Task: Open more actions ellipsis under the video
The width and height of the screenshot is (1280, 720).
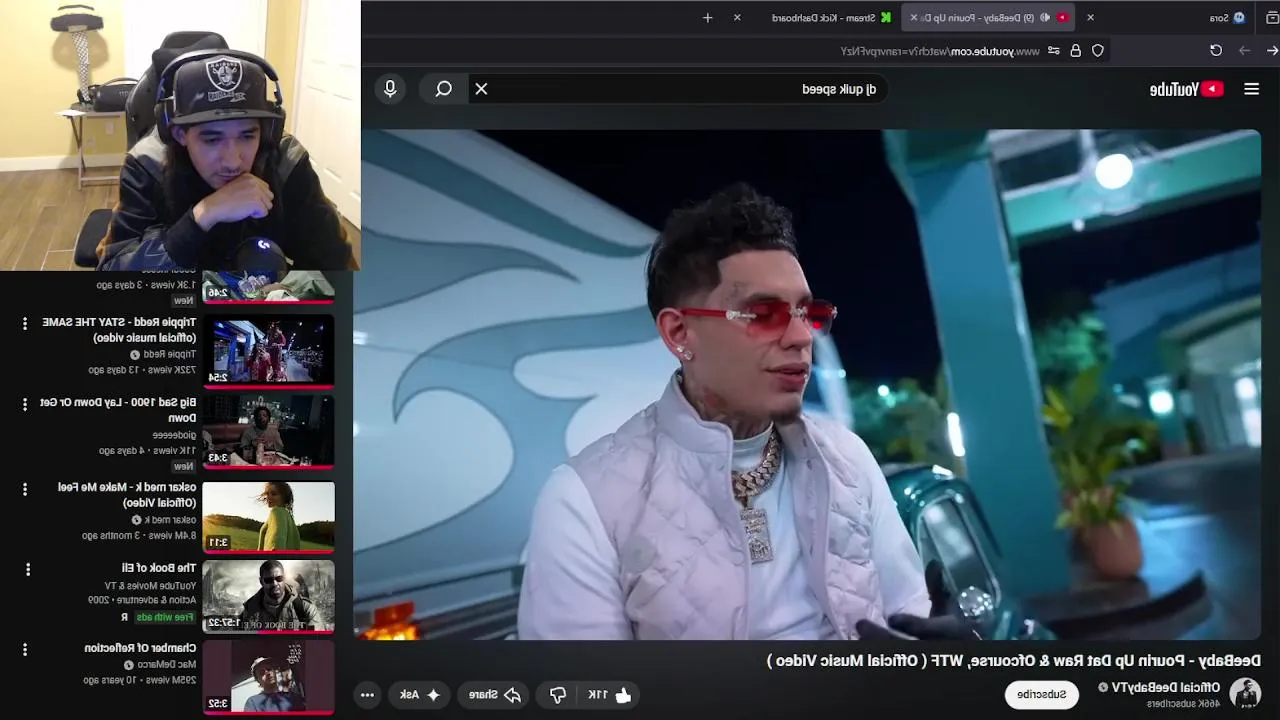Action: [367, 694]
